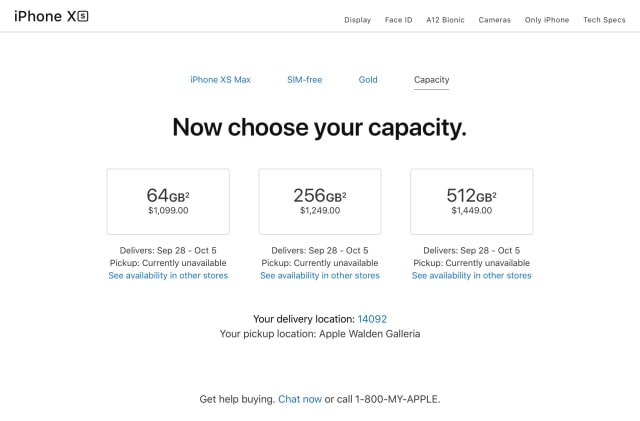Image resolution: width=640 pixels, height=421 pixels.
Task: Go to Face ID section
Action: click(x=398, y=20)
